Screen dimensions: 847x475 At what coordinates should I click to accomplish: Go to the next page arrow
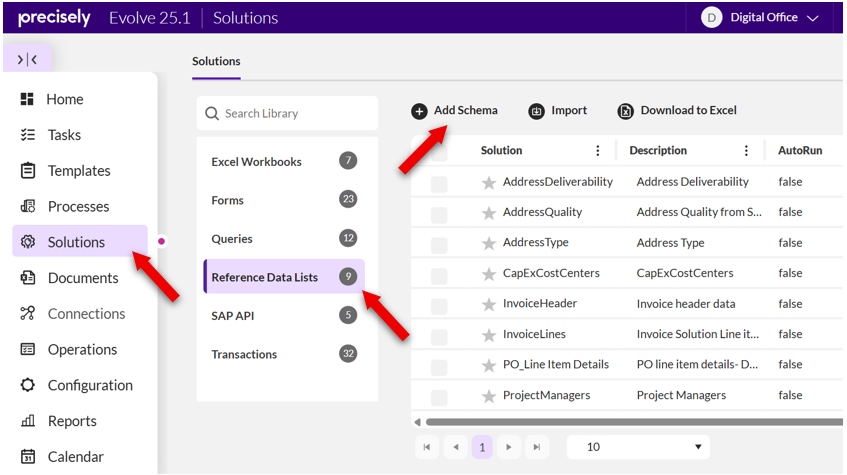coord(510,447)
